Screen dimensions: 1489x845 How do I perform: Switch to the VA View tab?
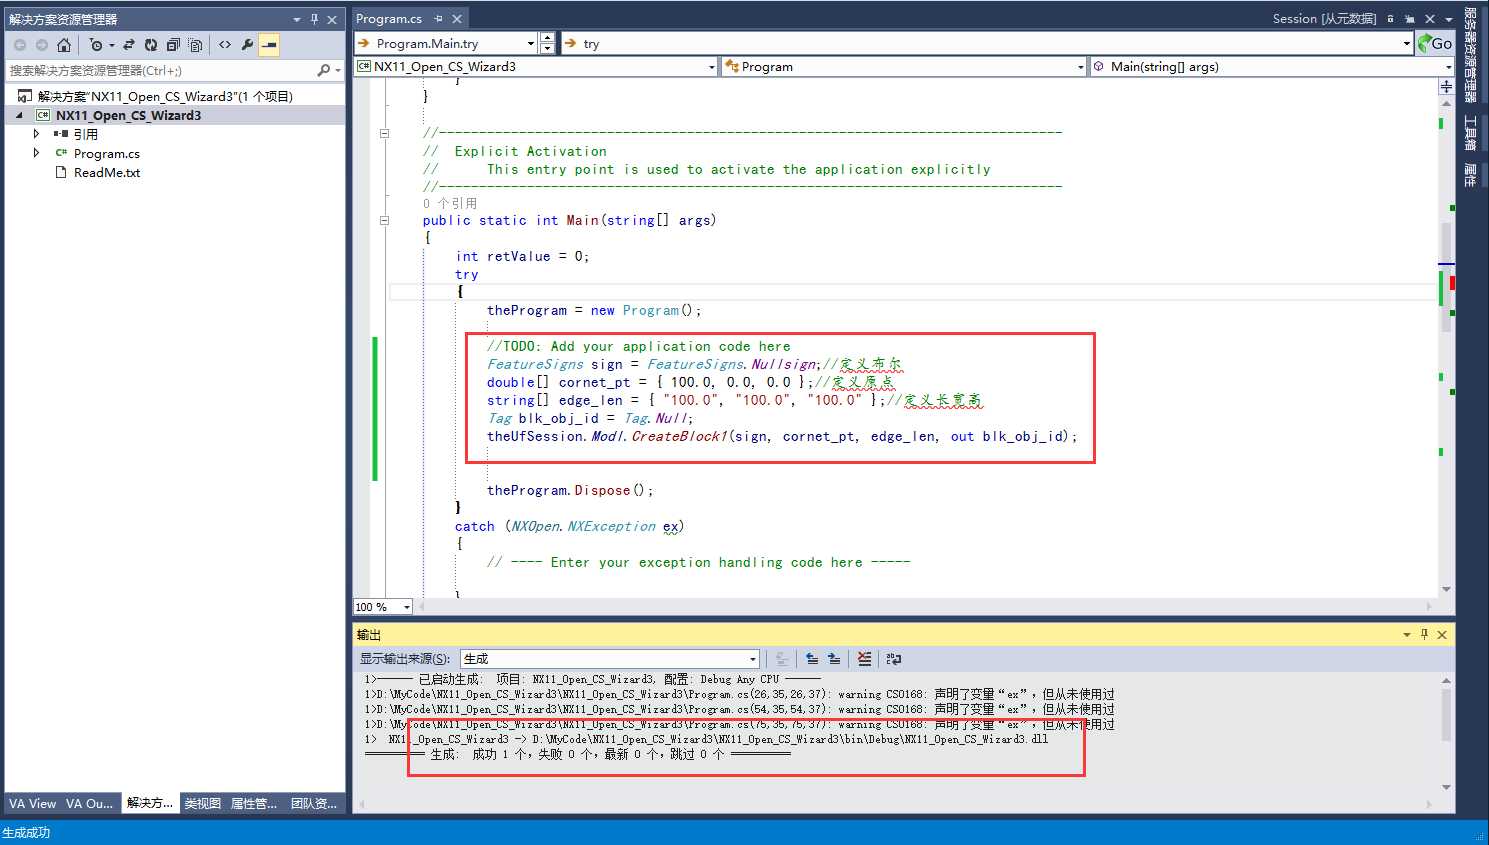click(33, 803)
